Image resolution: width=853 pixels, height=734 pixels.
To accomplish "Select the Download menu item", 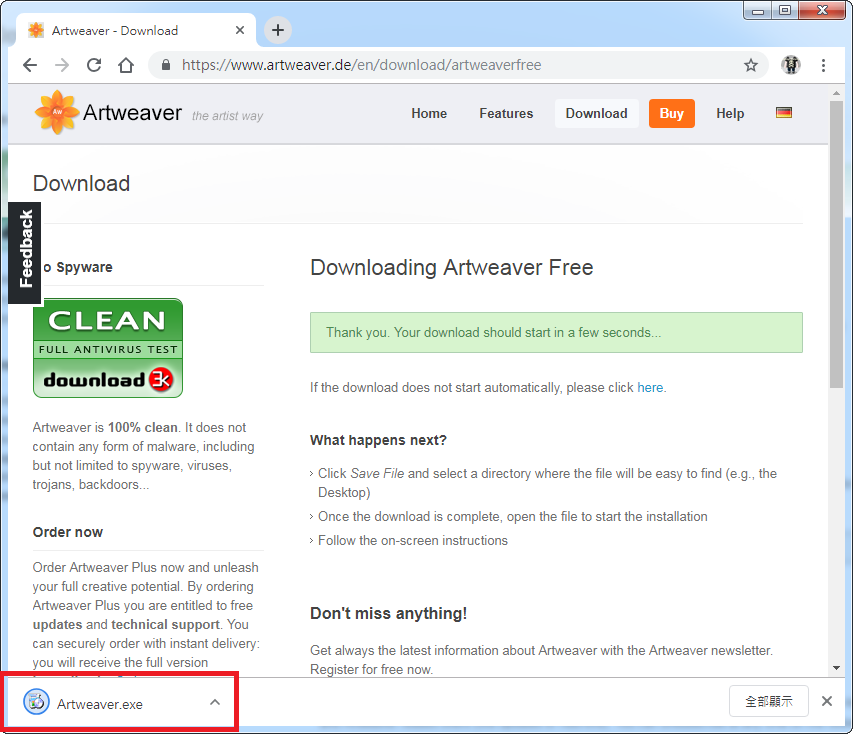I will (596, 113).
